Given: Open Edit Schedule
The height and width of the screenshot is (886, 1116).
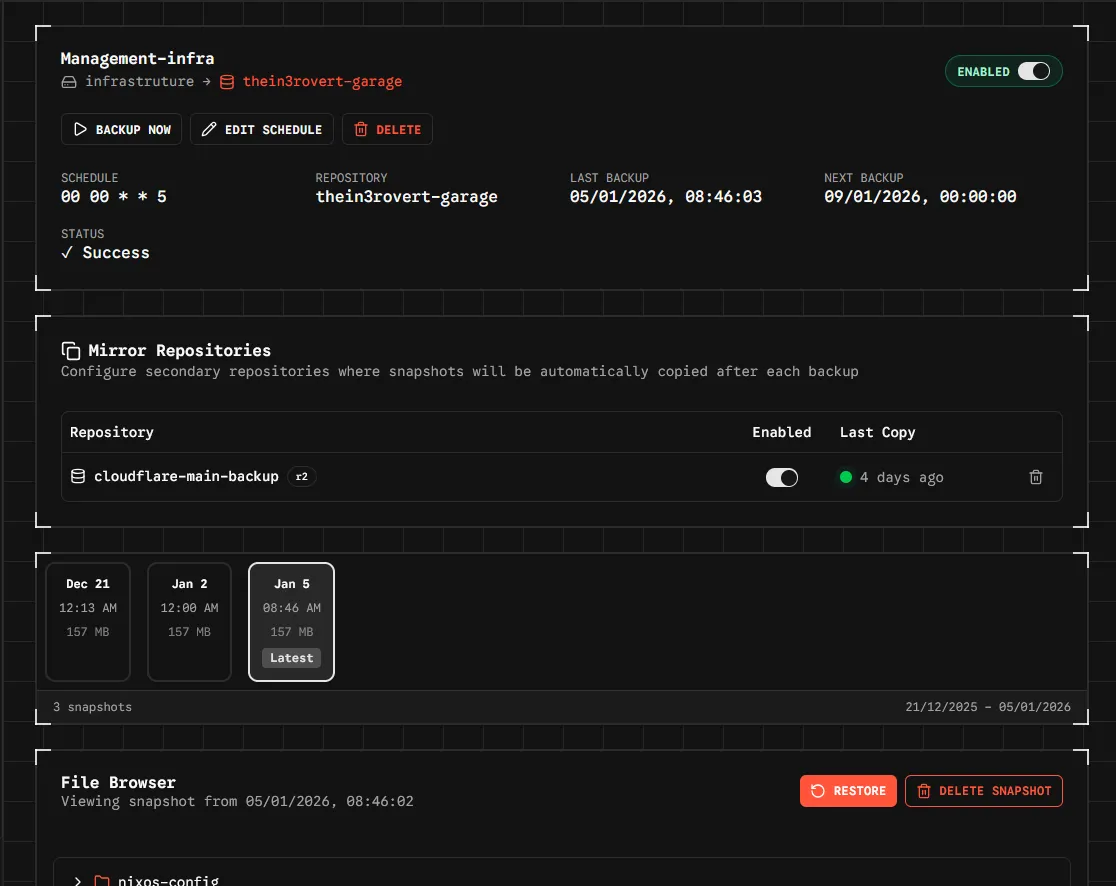Looking at the screenshot, I should coord(262,130).
